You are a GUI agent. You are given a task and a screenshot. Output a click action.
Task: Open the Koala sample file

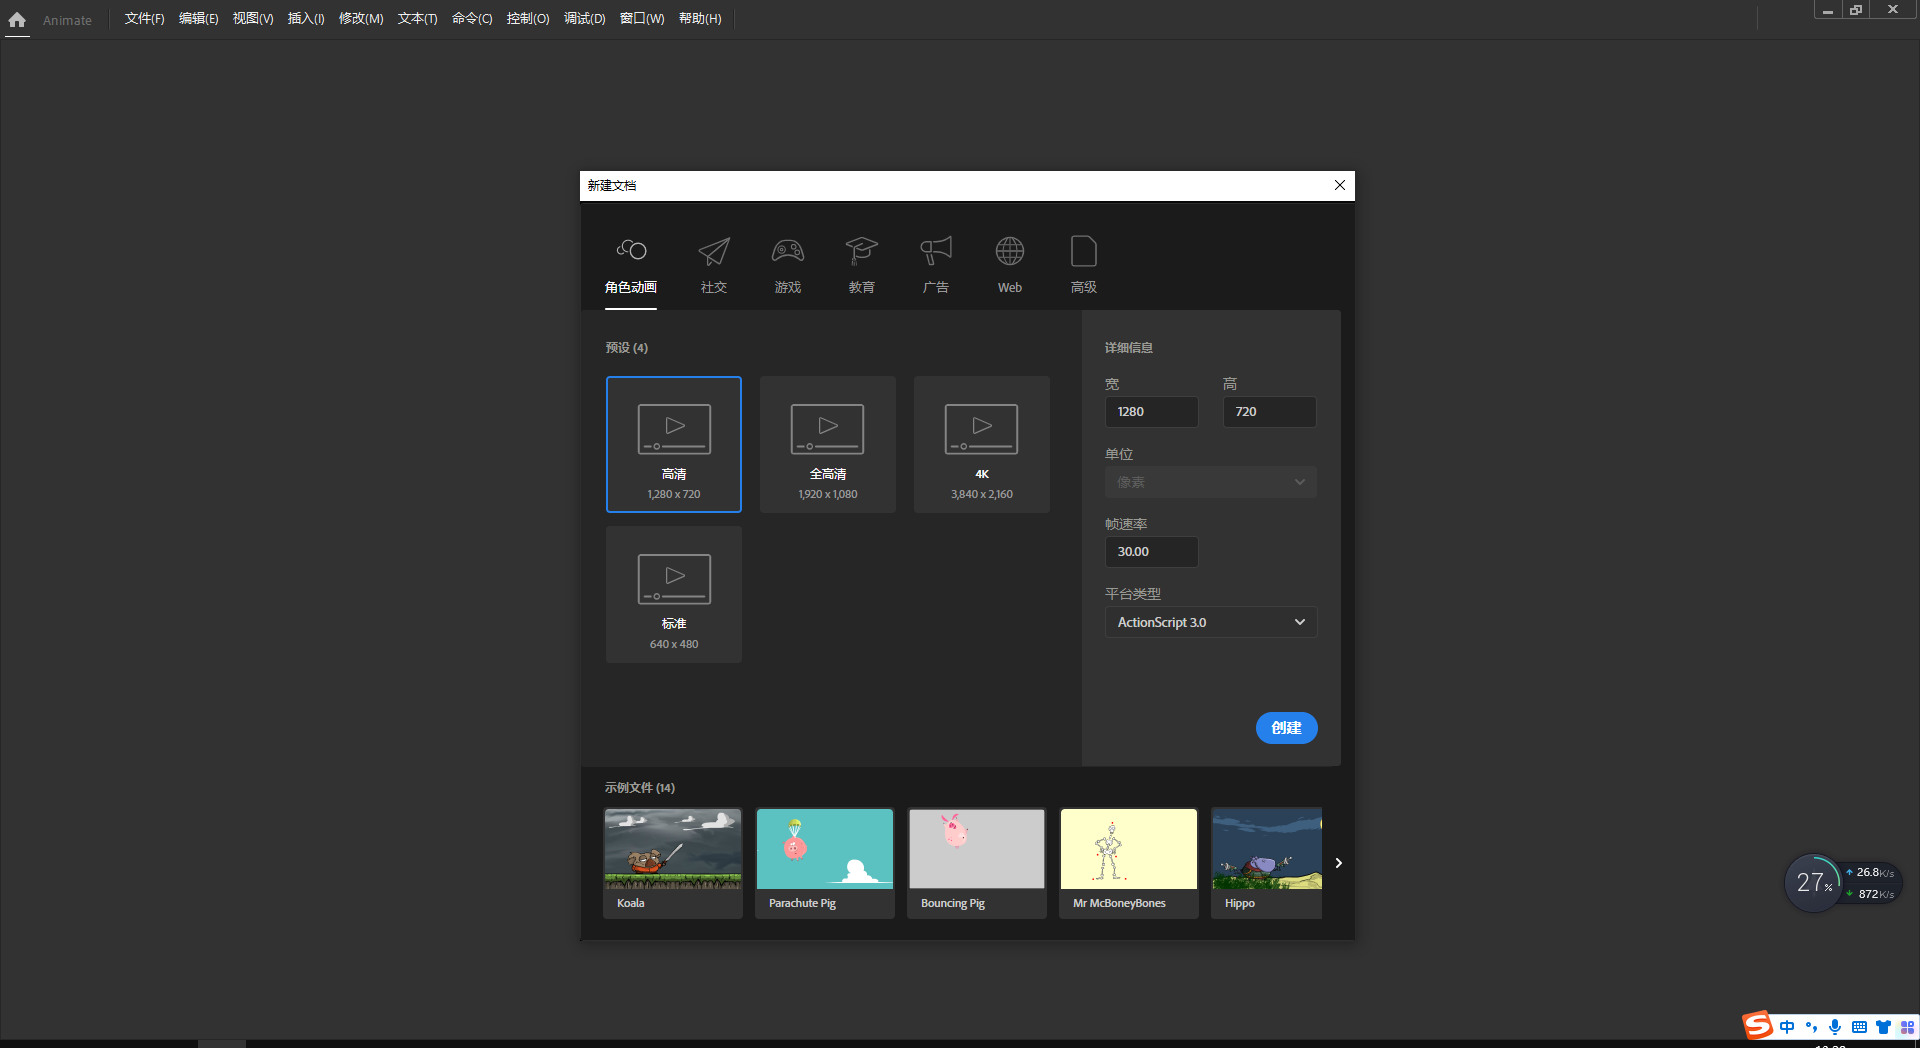coord(673,863)
